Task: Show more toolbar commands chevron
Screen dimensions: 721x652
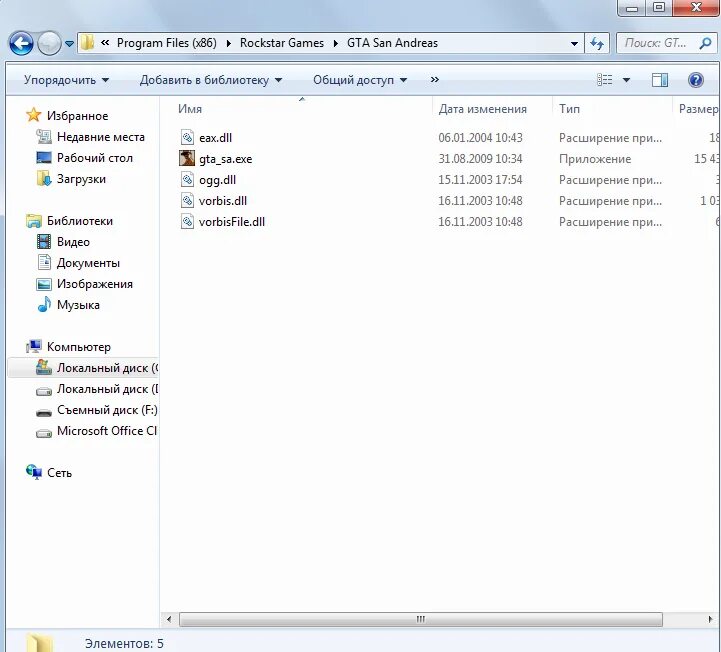Action: [x=435, y=80]
